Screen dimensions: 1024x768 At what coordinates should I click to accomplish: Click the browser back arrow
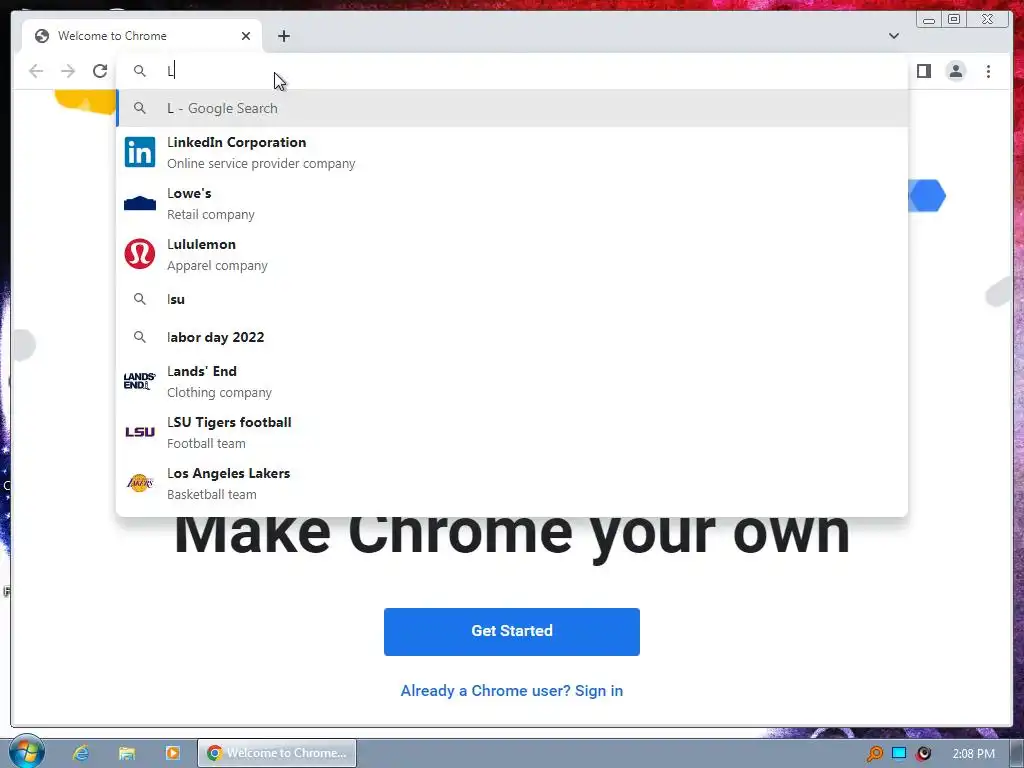coord(36,71)
